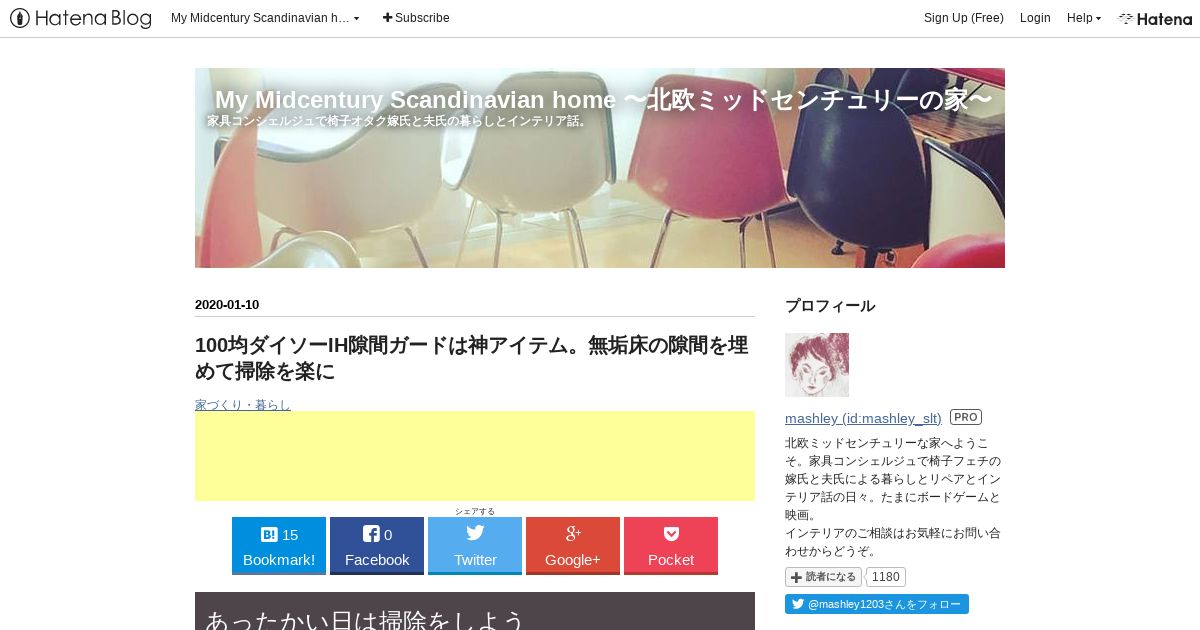Click the シェアする label above share buttons
Viewport: 1200px width, 630px height.
point(475,511)
